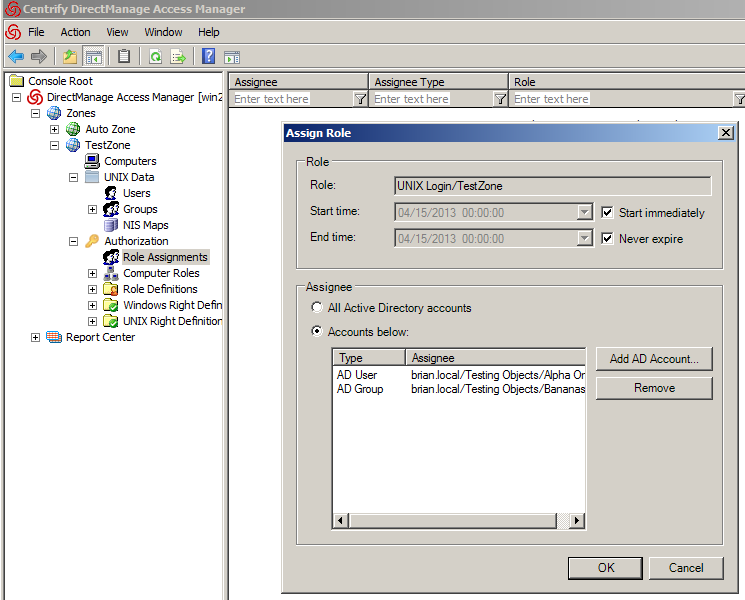Click the Add AD Account button
This screenshot has width=745, height=600.
coord(654,359)
